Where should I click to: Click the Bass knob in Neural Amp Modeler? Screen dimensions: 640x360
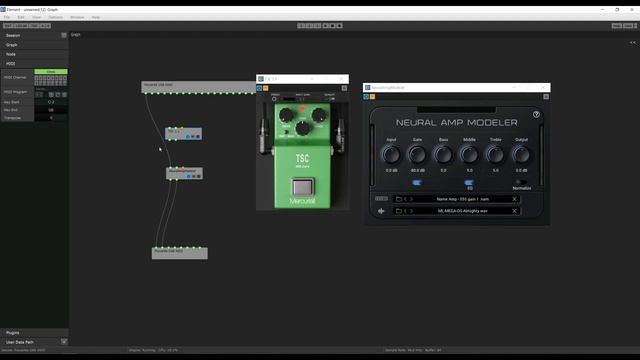click(x=443, y=155)
